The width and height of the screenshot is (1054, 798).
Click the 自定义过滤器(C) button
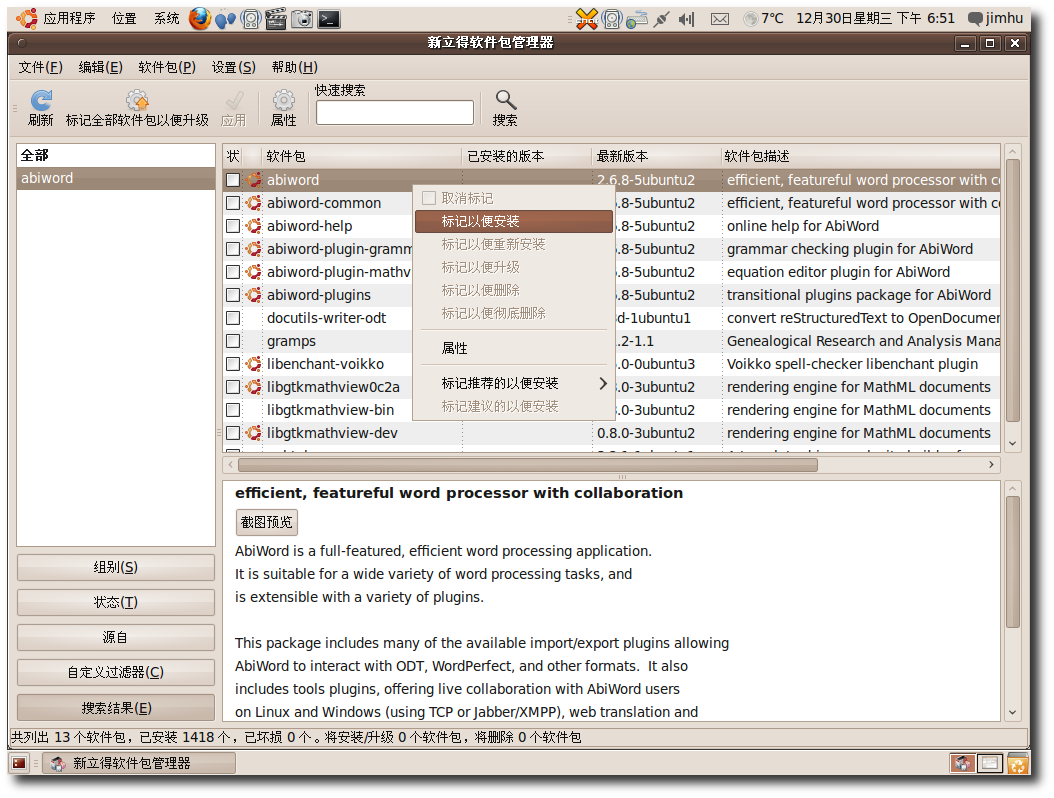tap(116, 672)
